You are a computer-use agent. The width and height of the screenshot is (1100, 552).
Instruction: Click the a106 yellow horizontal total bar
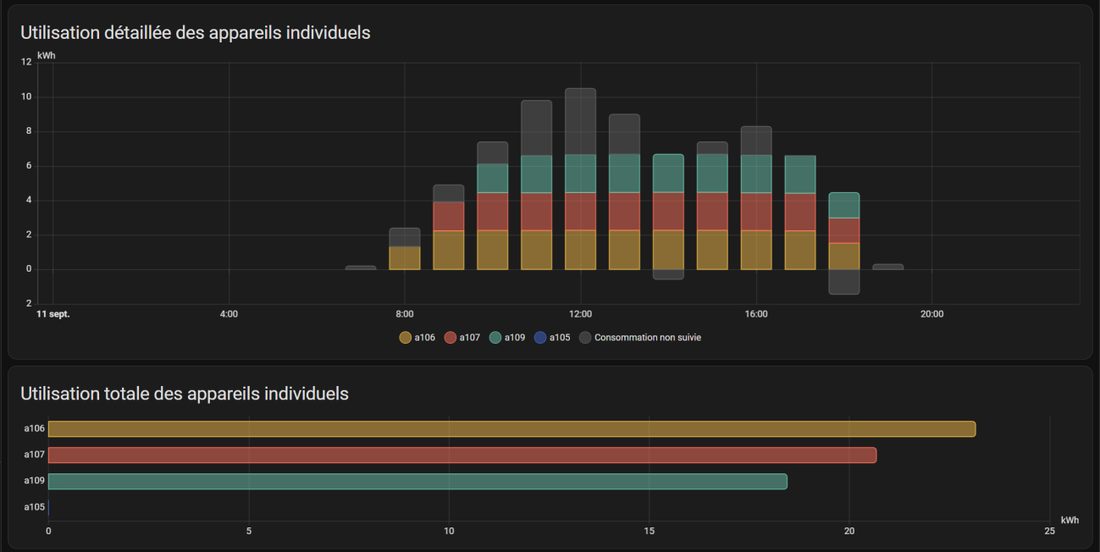[511, 429]
